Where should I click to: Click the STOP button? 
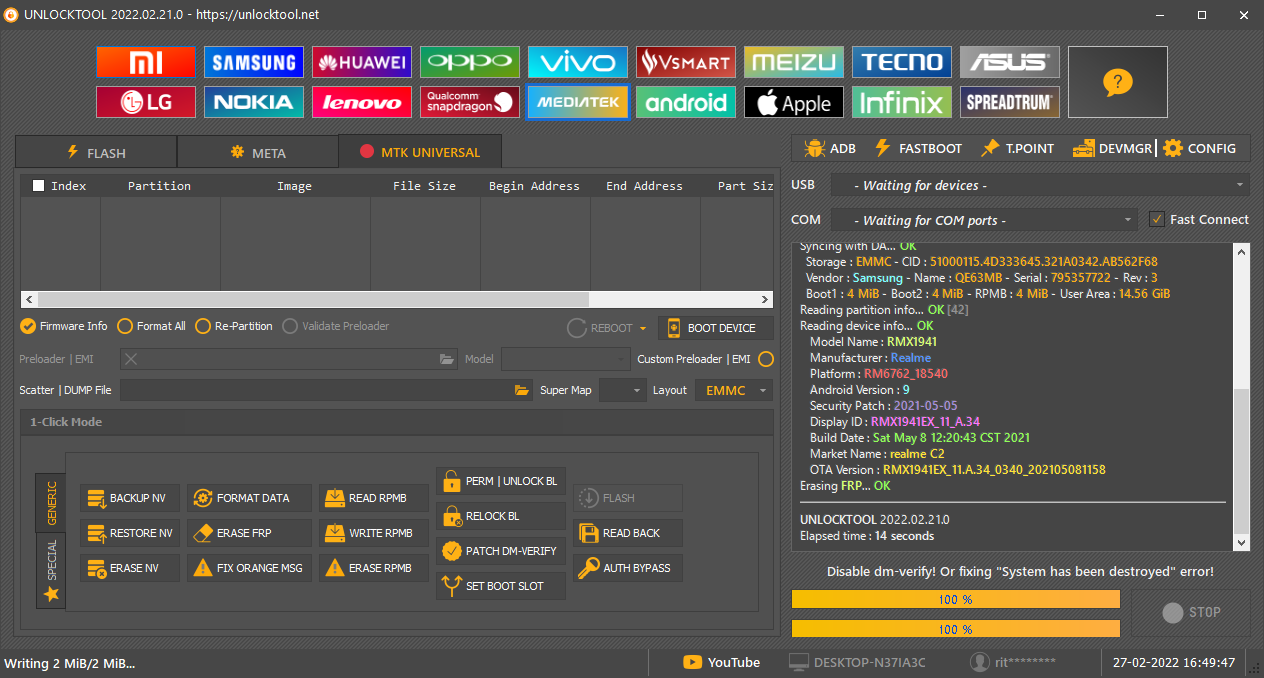coord(1191,613)
